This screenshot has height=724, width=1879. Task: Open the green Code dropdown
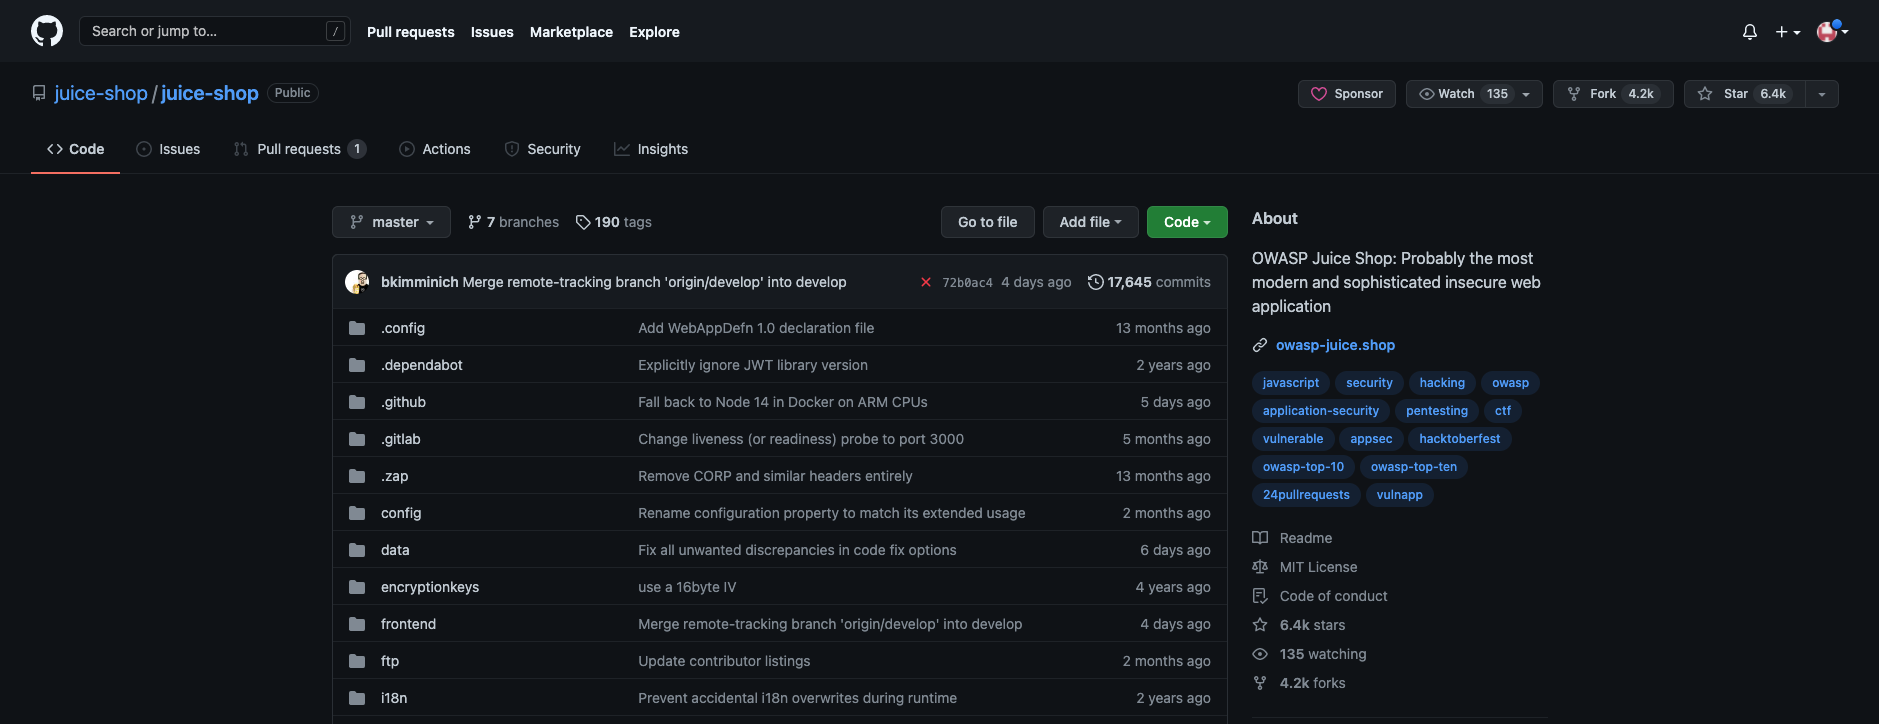(1186, 222)
